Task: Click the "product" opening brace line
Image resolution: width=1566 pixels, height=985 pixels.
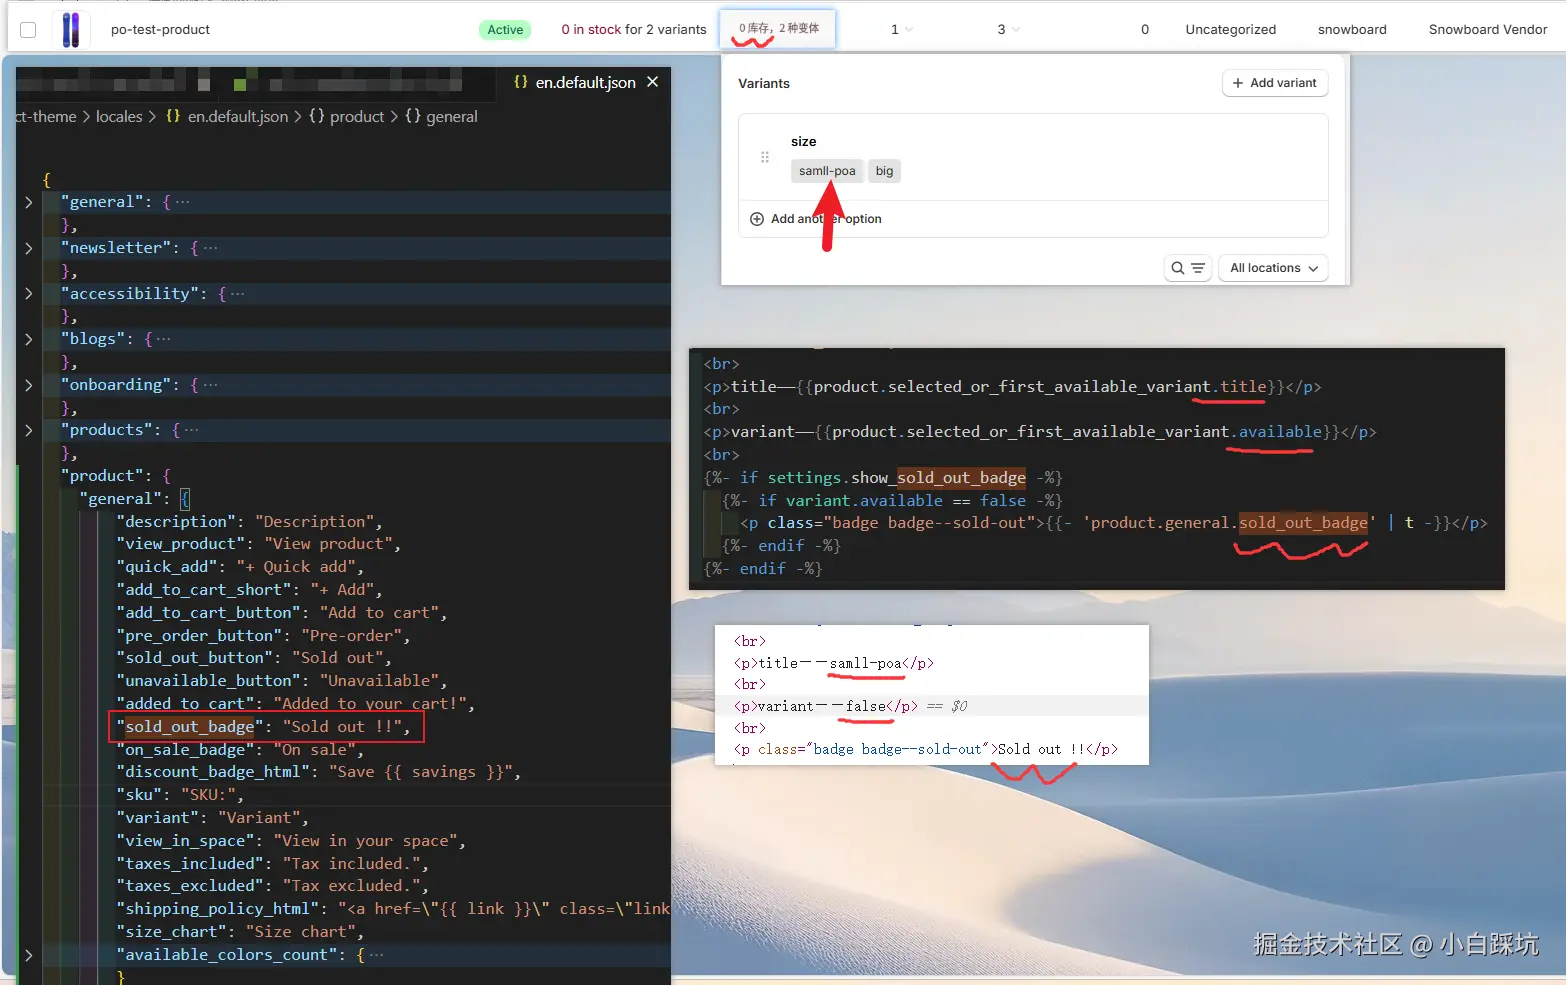Action: [x=116, y=476]
